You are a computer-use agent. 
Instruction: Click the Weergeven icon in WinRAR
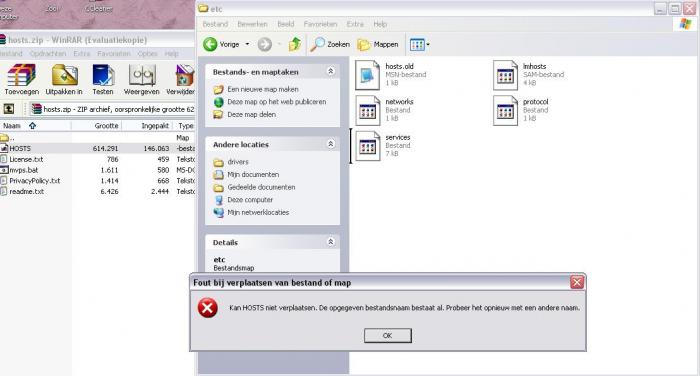pyautogui.click(x=142, y=79)
